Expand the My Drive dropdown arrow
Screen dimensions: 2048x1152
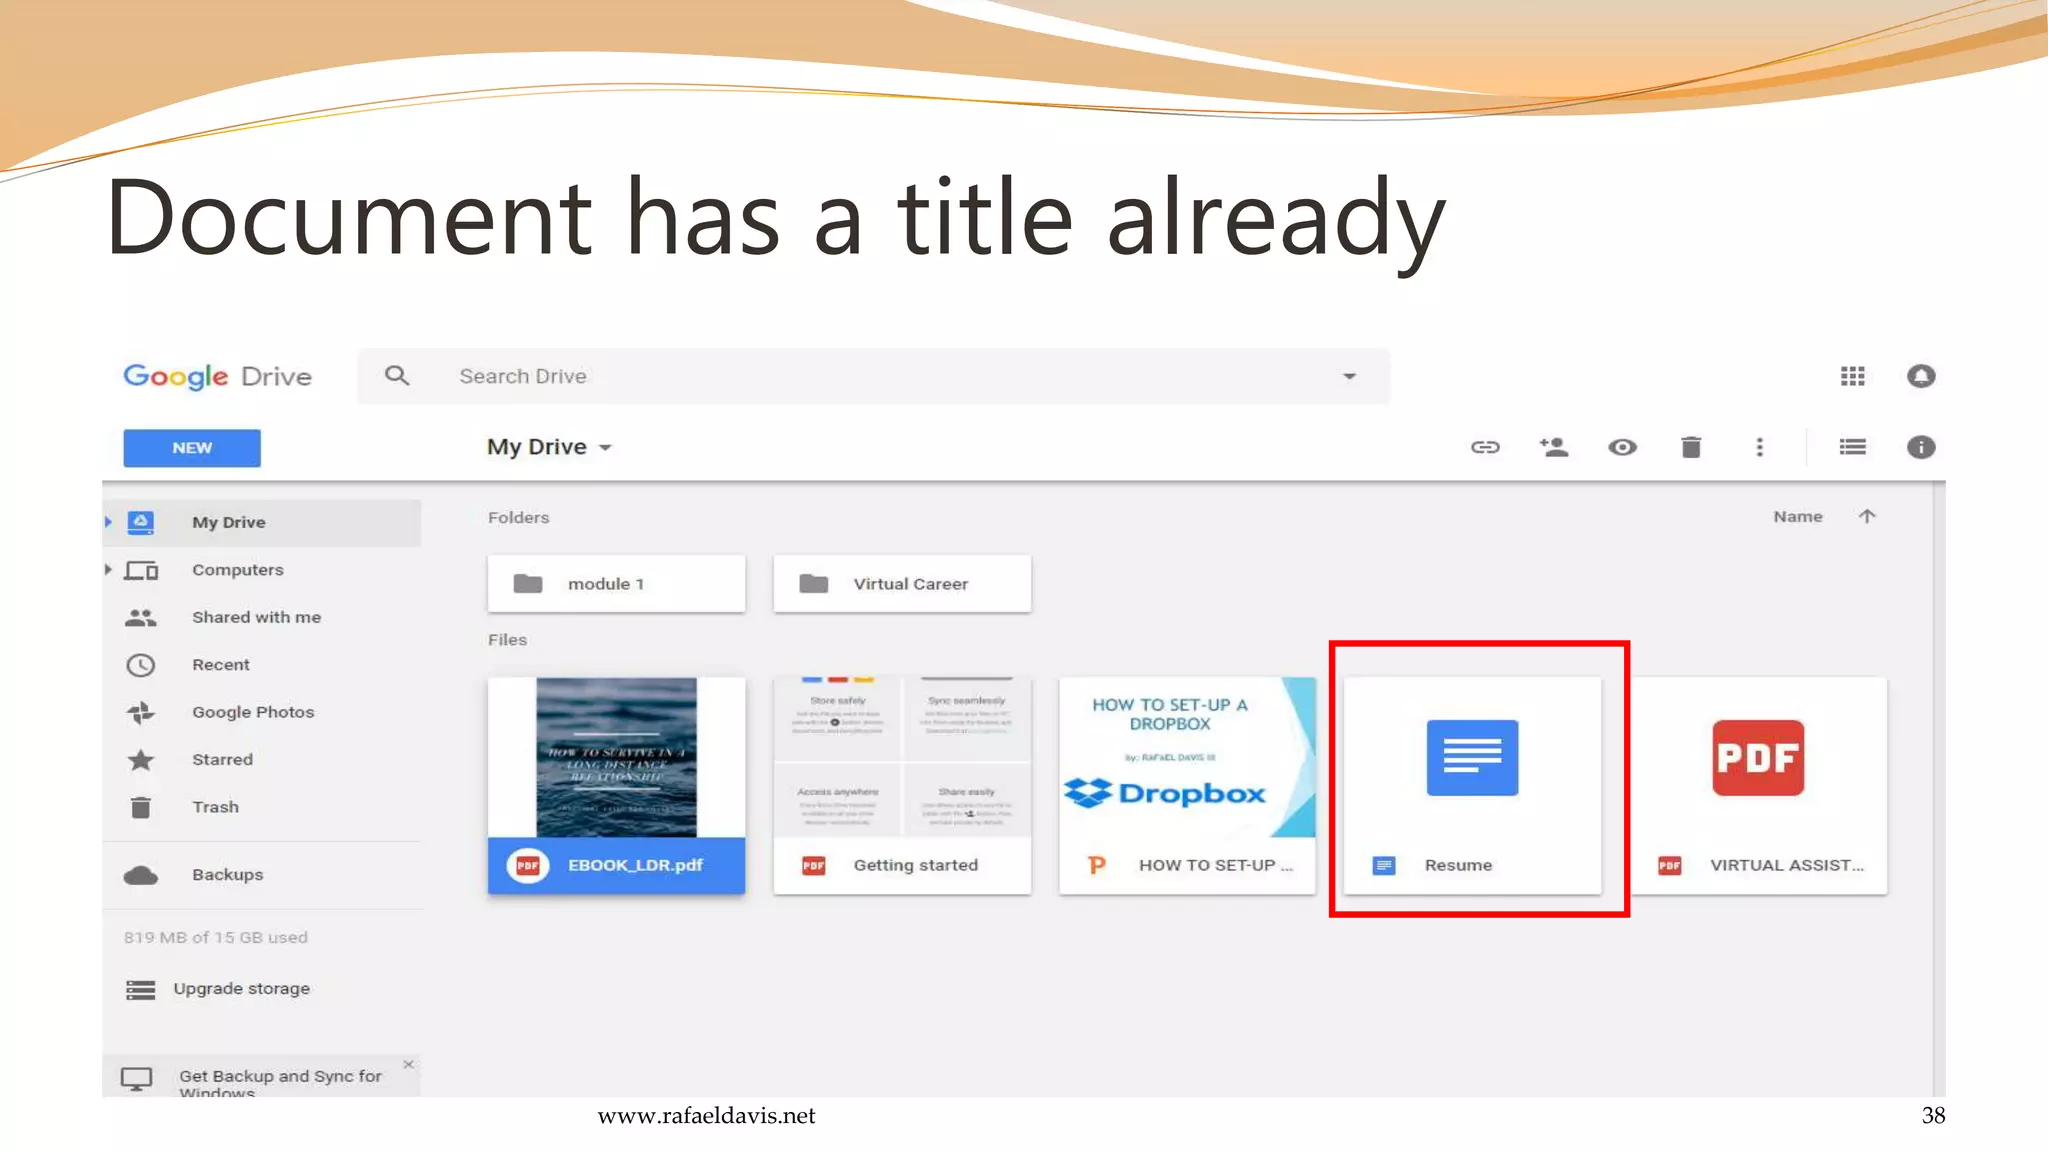605,448
